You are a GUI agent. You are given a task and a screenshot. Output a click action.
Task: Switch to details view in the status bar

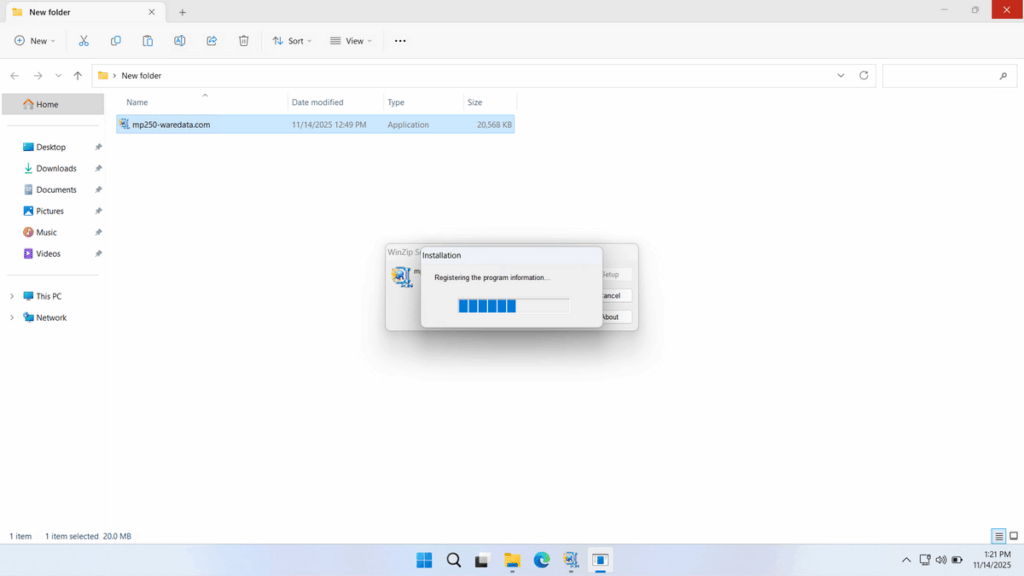(996, 536)
